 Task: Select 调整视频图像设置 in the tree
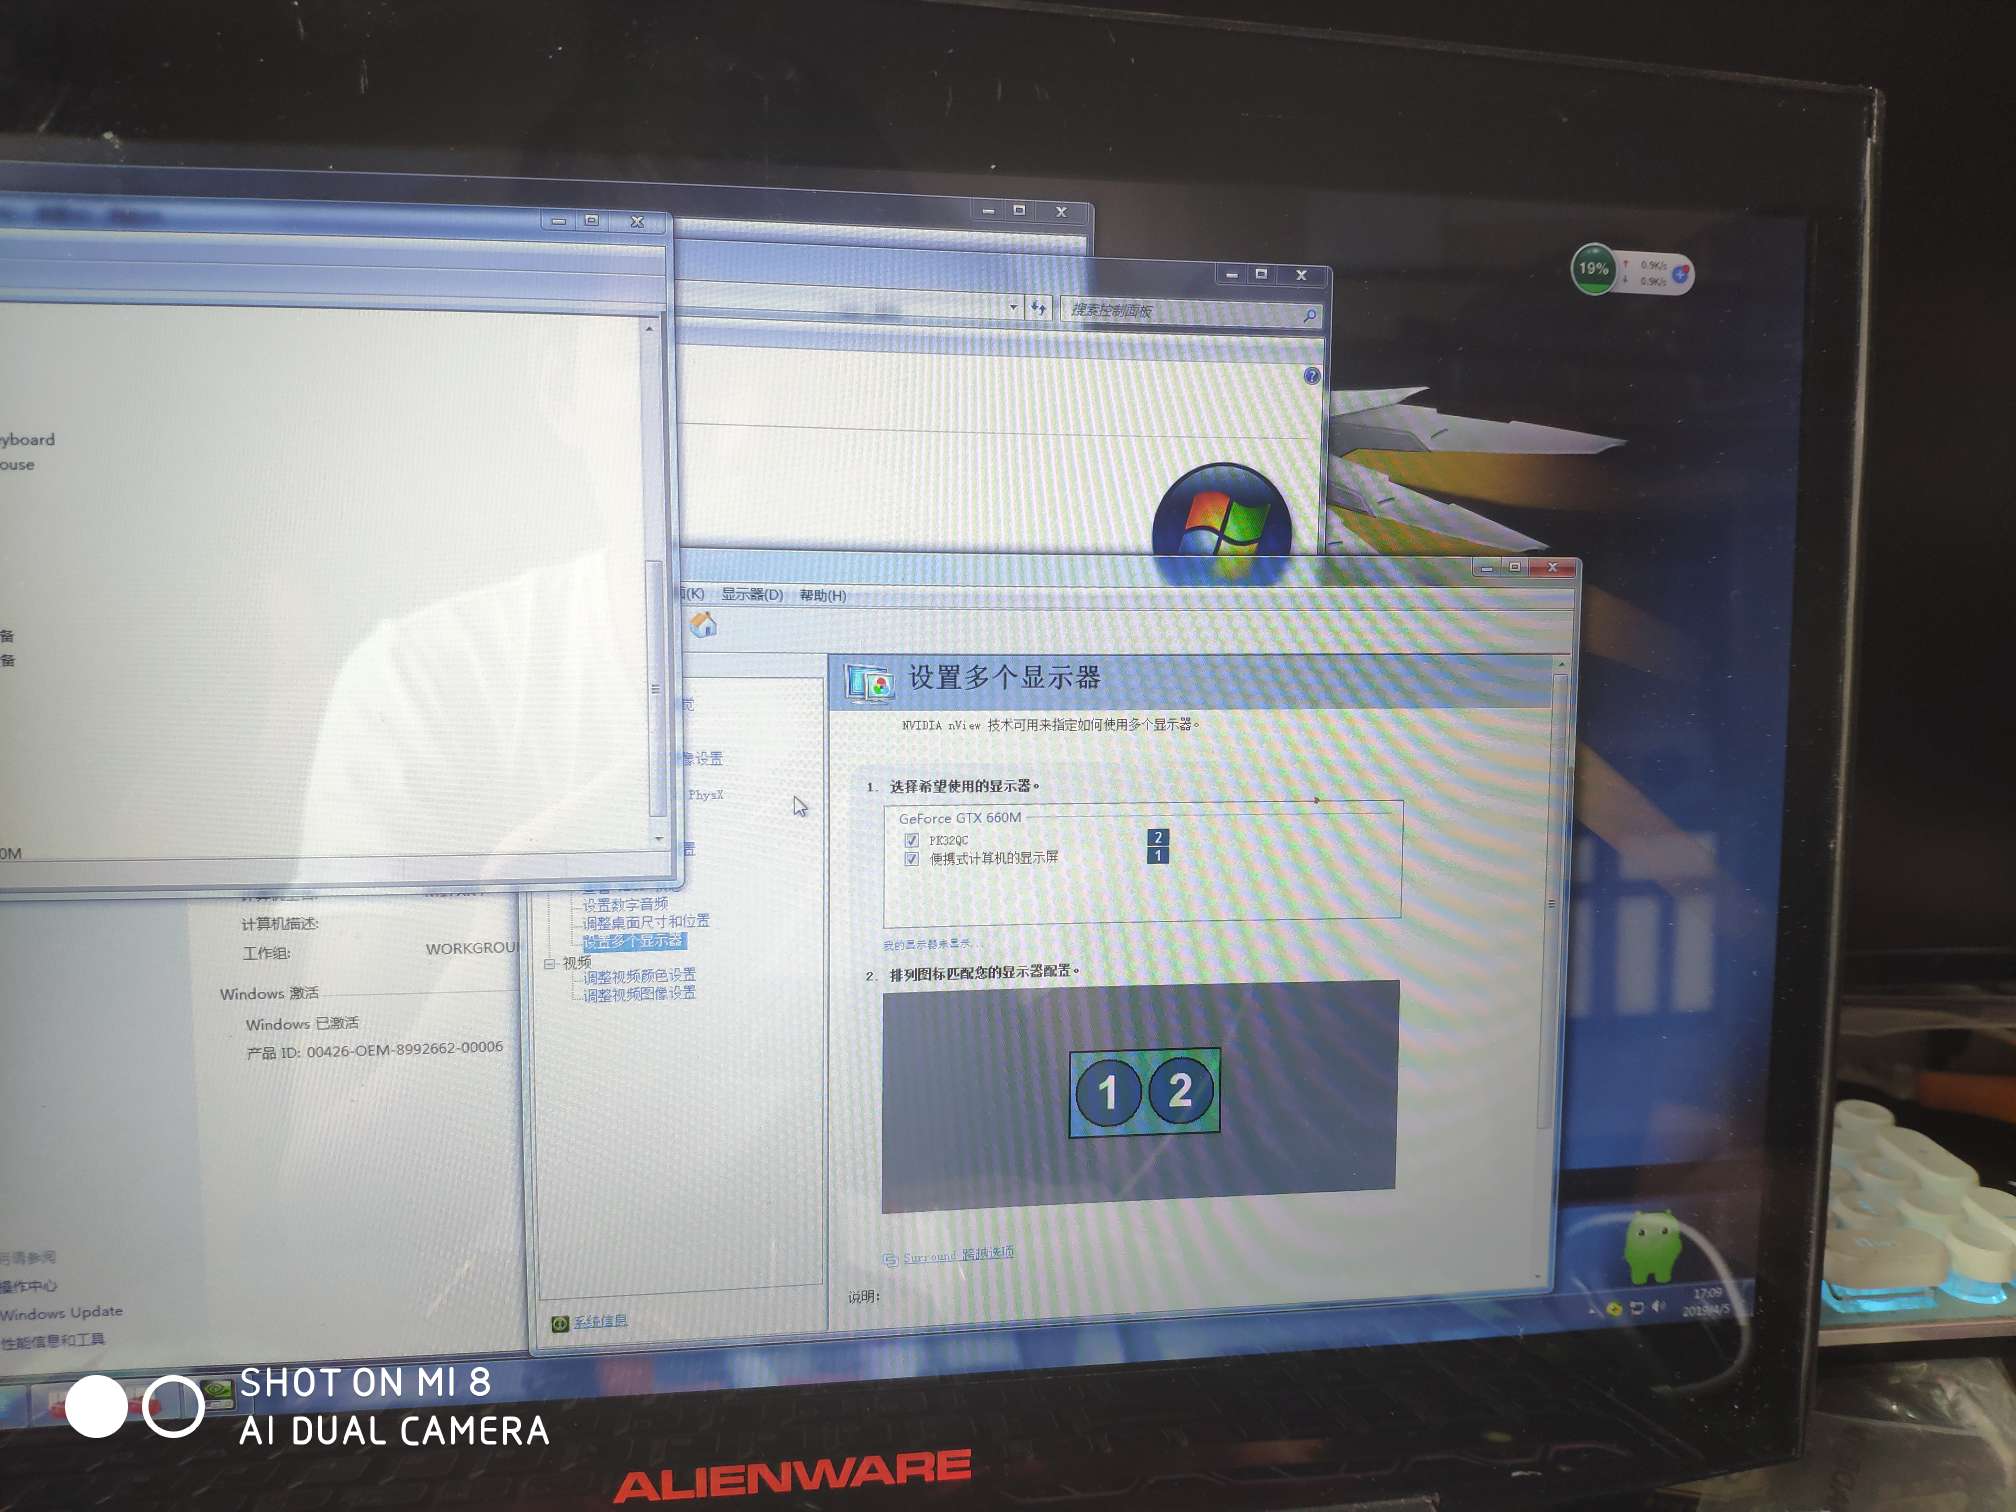[x=639, y=993]
